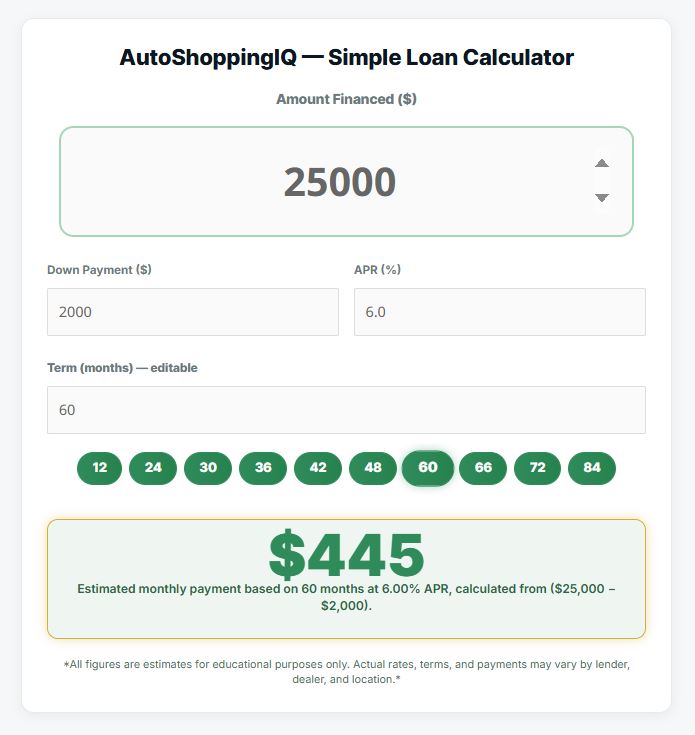Click the decrement arrow on Amount Financed
Screen dimensions: 695x735
tap(602, 198)
